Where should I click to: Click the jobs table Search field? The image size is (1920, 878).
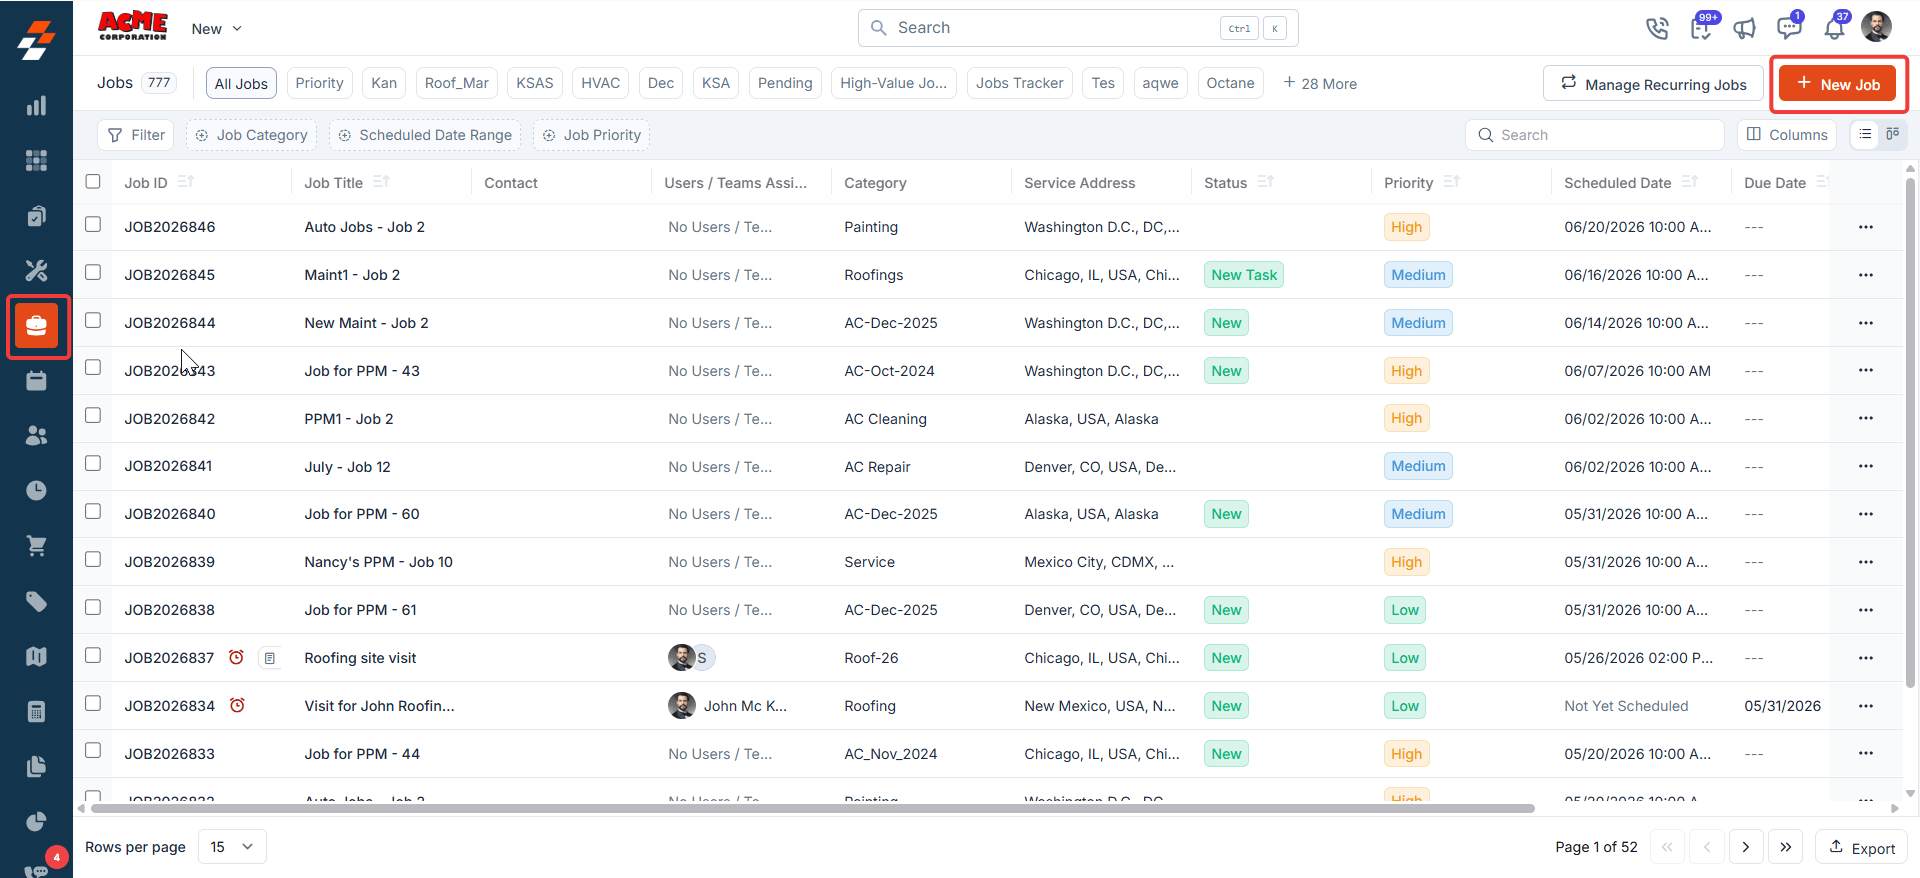1595,135
